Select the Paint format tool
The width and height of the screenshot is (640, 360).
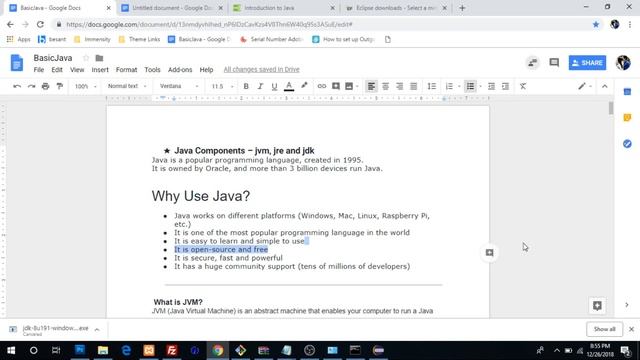coord(60,86)
